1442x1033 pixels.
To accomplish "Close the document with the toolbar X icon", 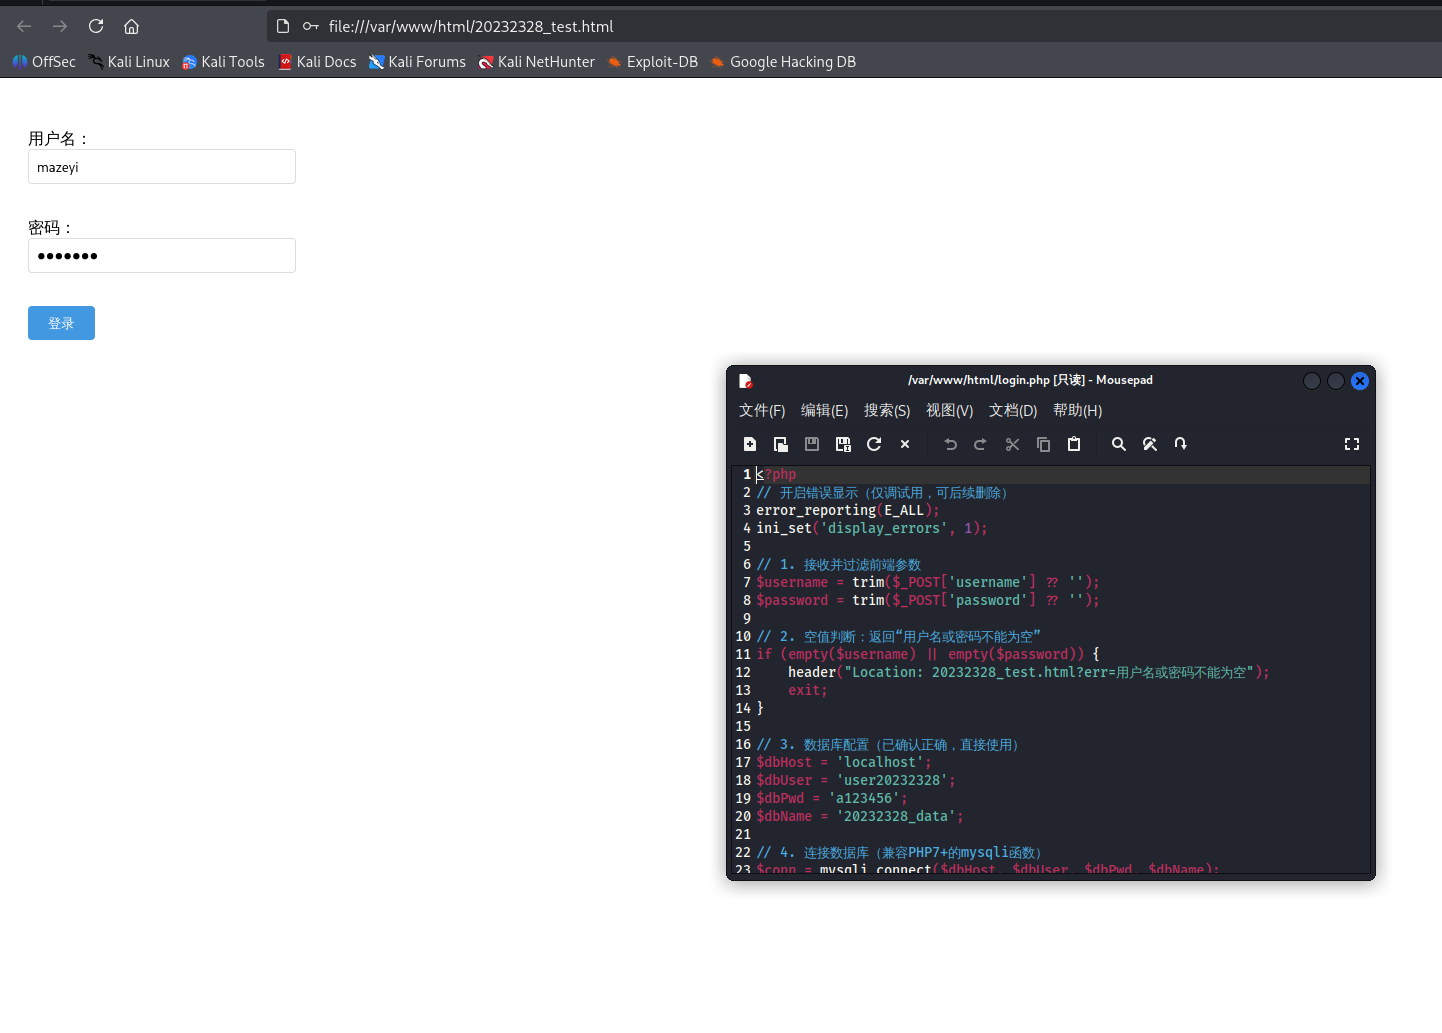I will coord(905,444).
